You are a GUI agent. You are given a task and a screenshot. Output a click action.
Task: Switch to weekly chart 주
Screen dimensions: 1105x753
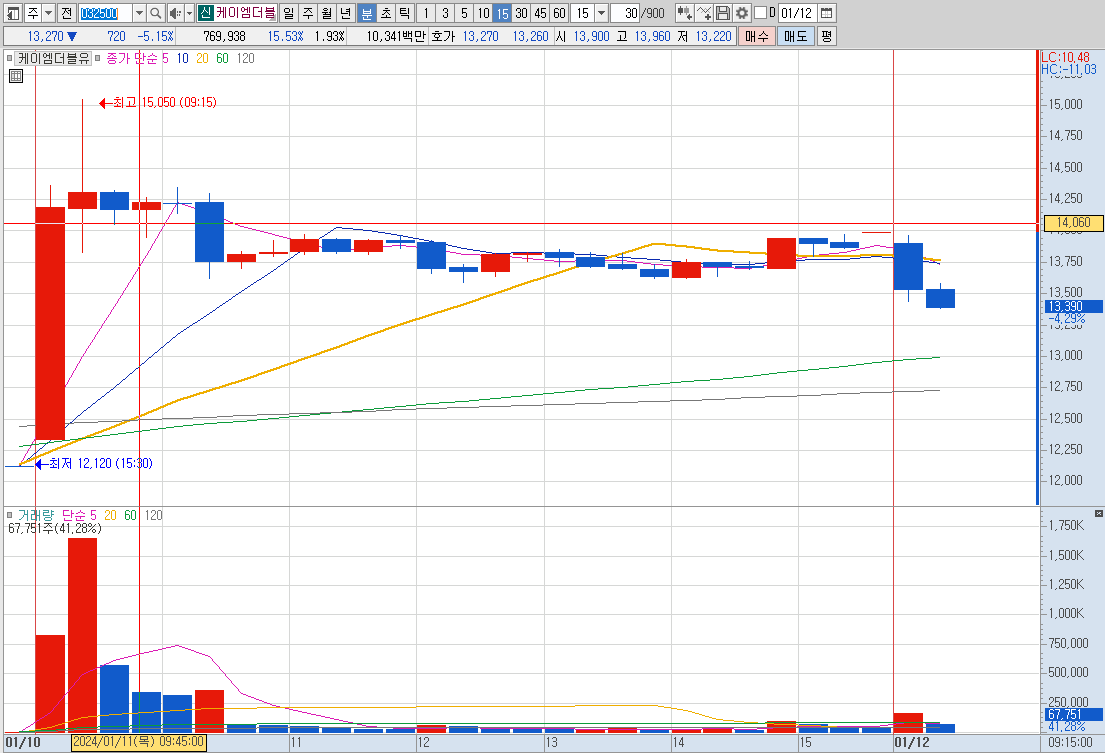point(308,13)
